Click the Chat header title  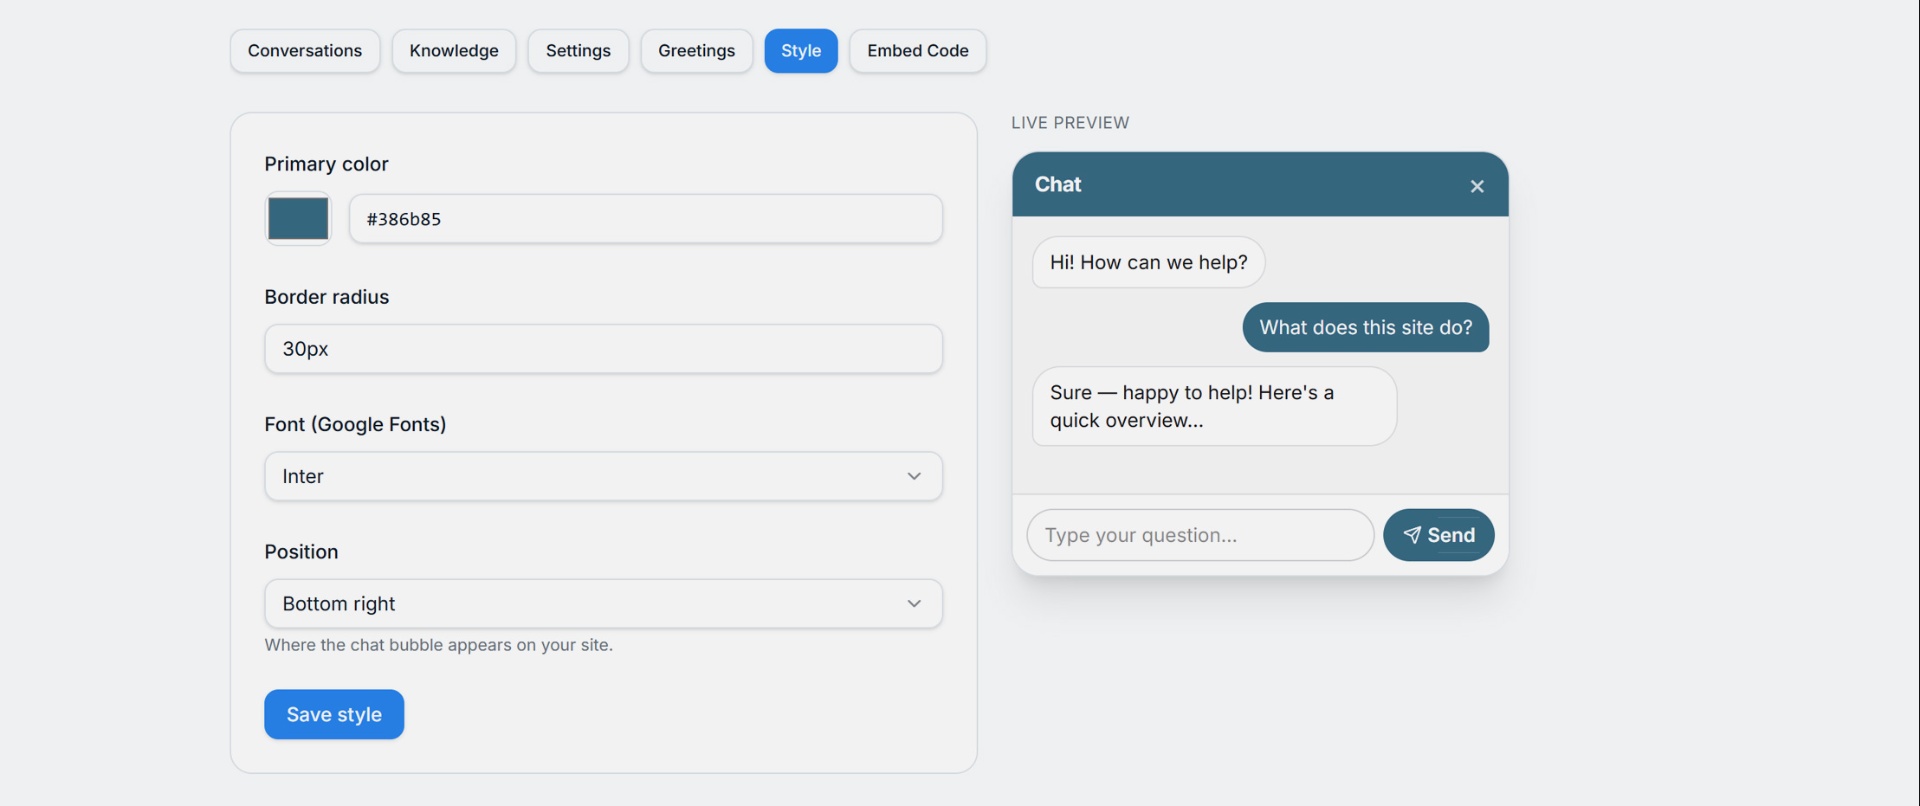(1058, 184)
